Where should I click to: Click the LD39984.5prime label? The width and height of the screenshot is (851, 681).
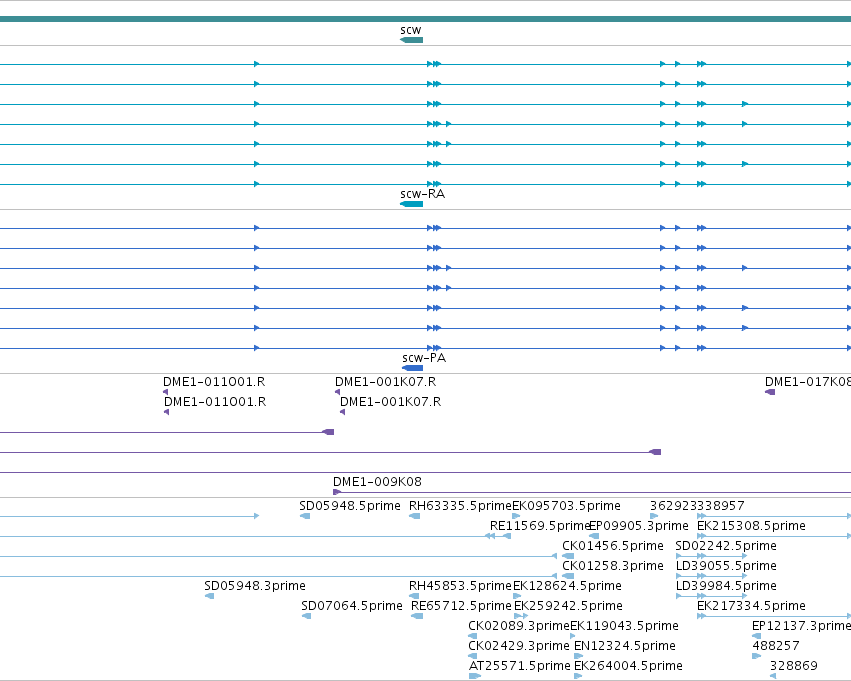click(x=726, y=586)
